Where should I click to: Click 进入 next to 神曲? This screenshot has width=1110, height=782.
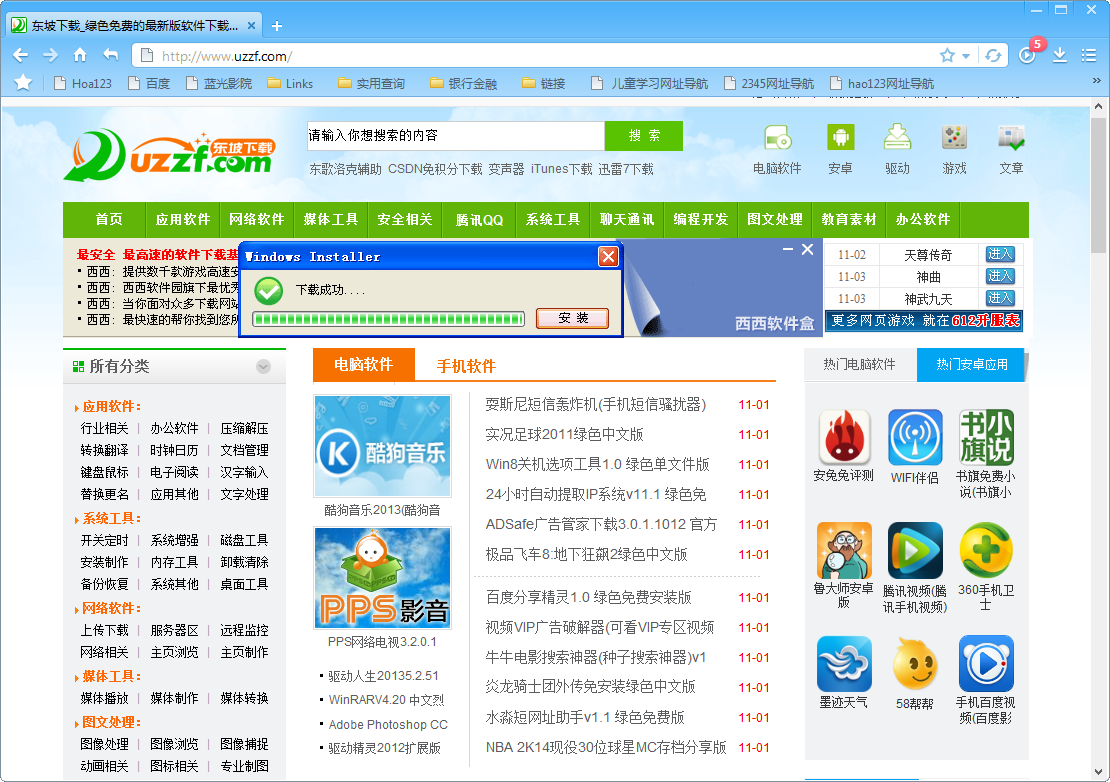[x=1000, y=276]
